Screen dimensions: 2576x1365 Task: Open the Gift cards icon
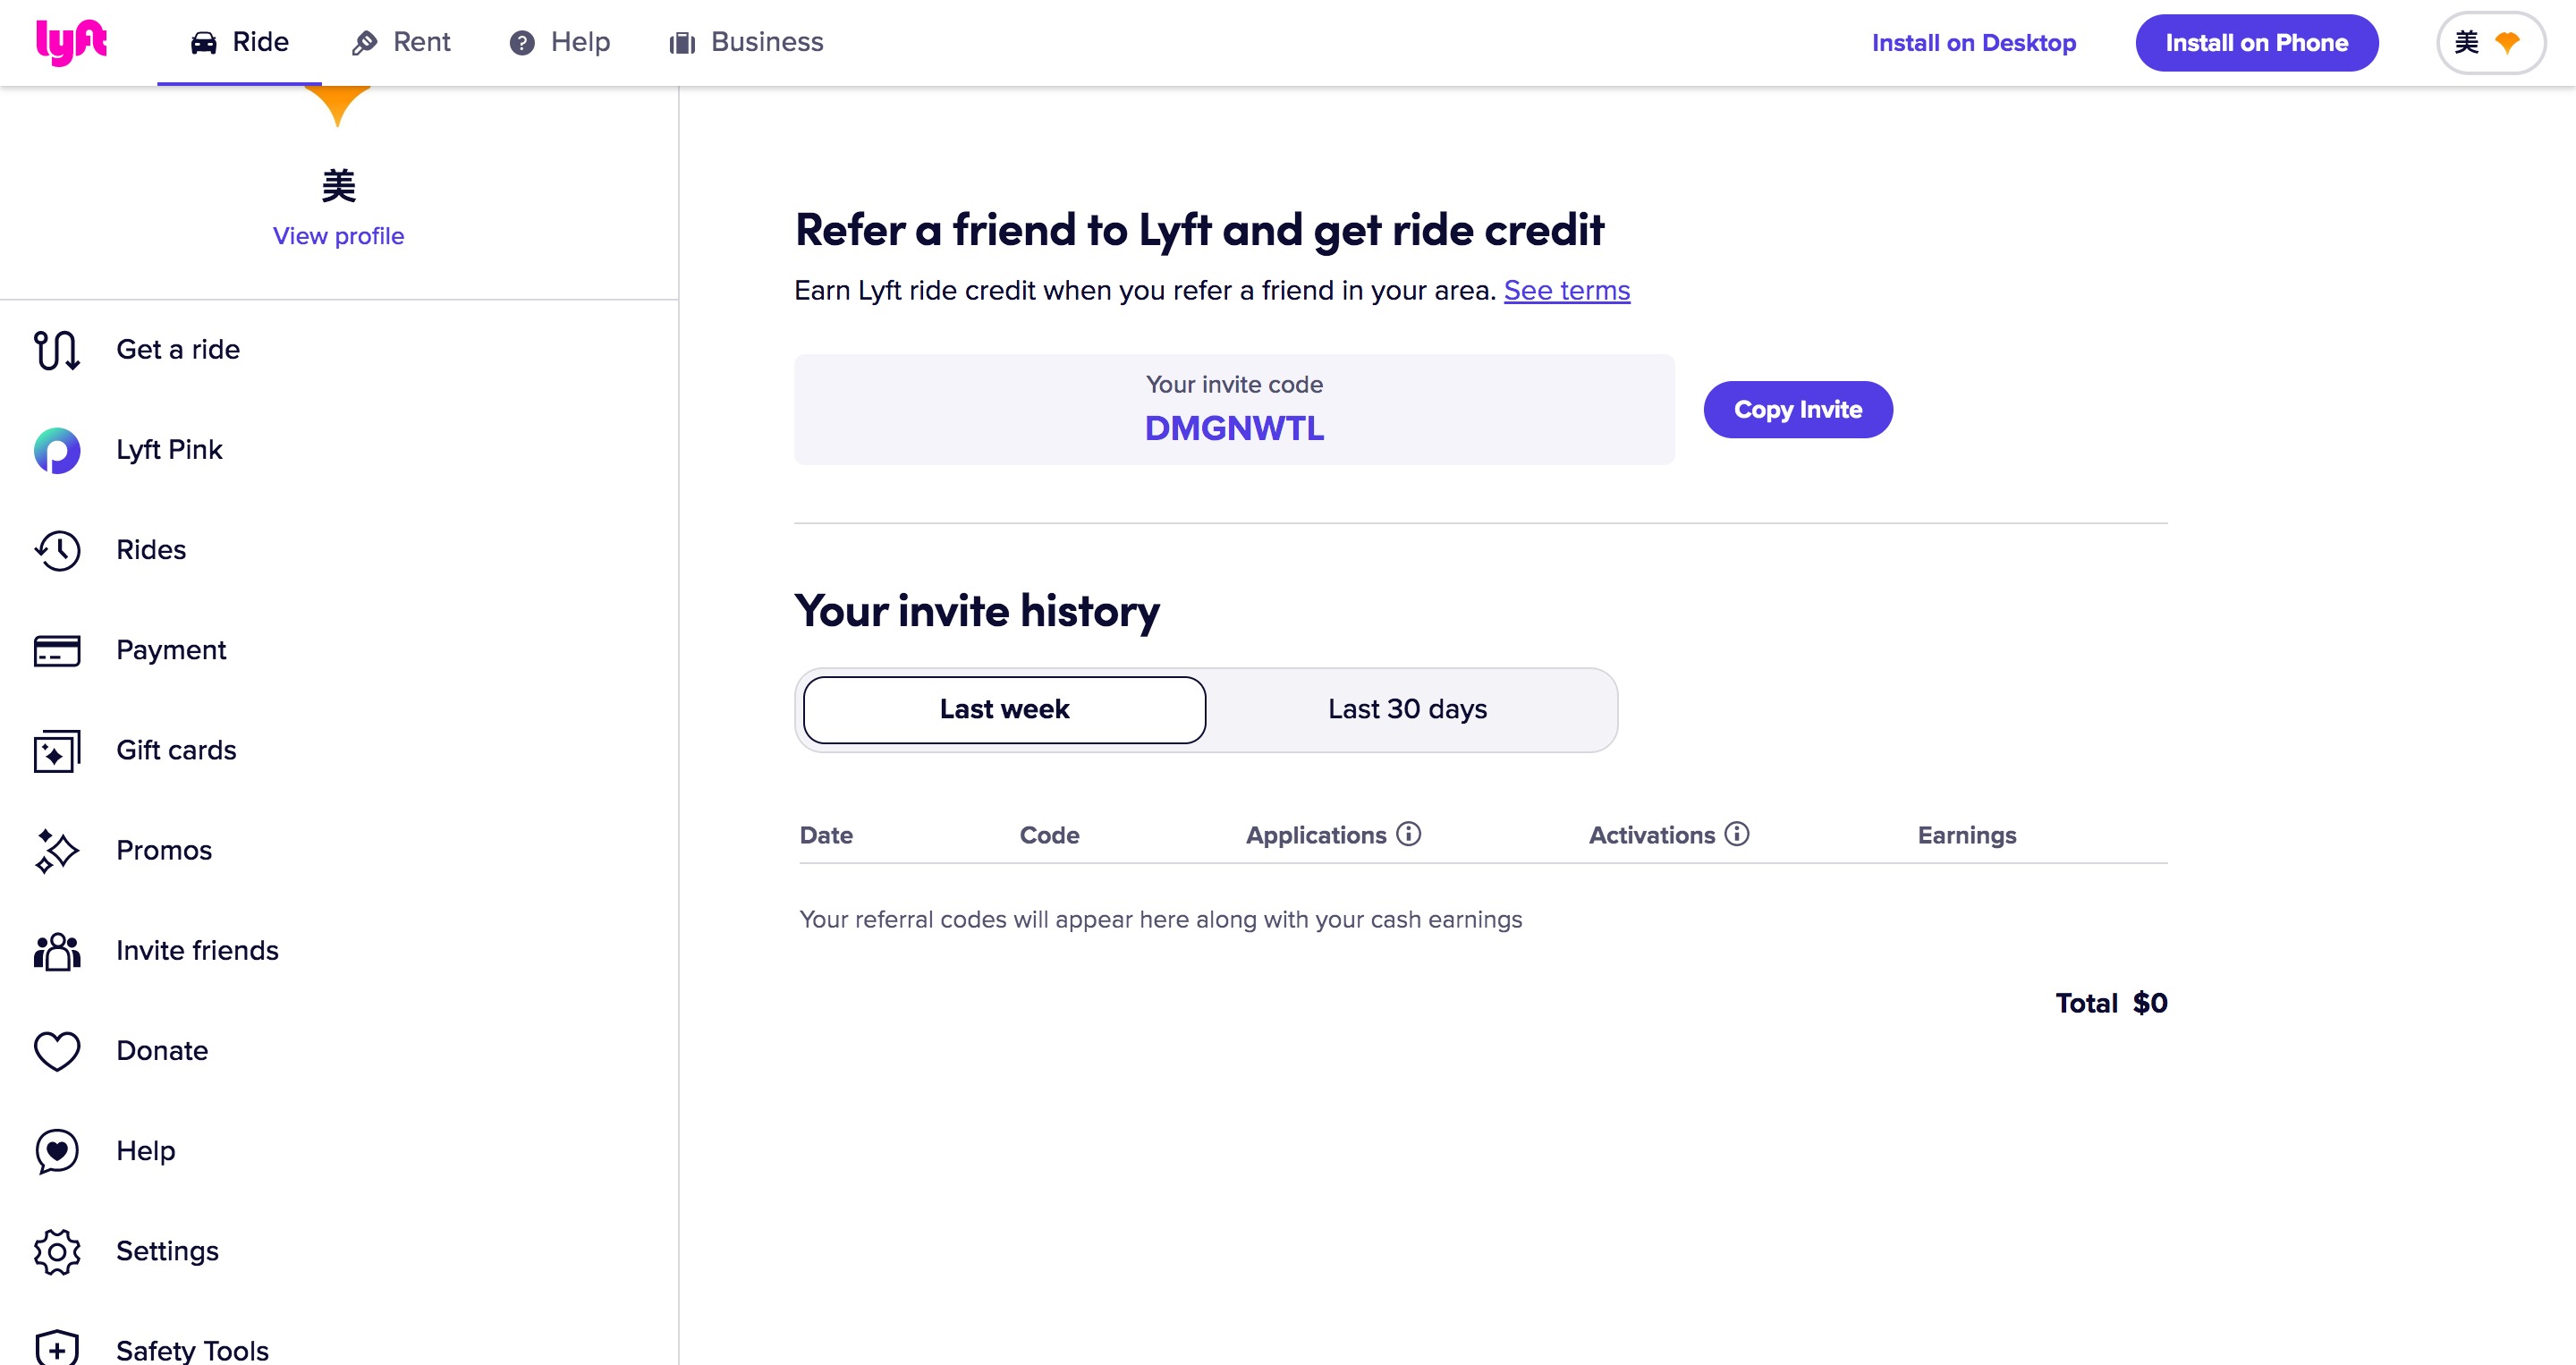[57, 750]
